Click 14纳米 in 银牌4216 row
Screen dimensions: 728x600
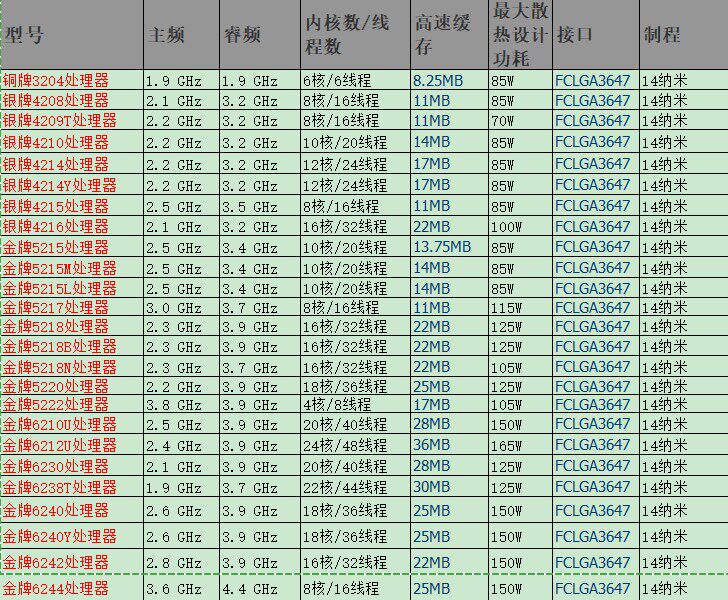[664, 227]
